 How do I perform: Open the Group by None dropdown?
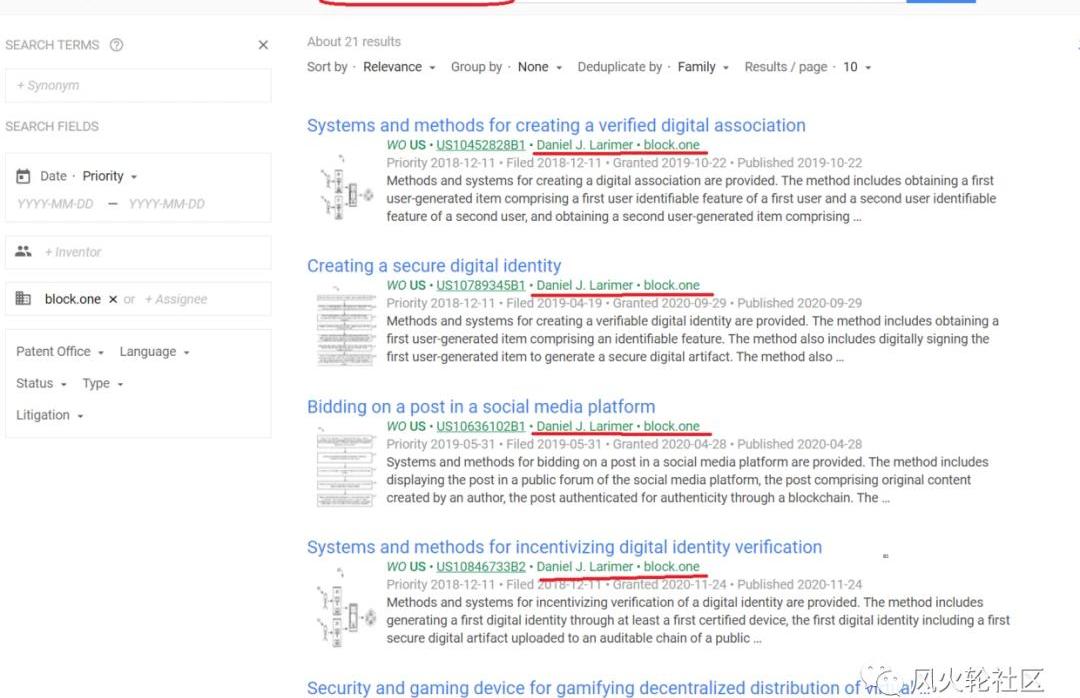tap(540, 67)
